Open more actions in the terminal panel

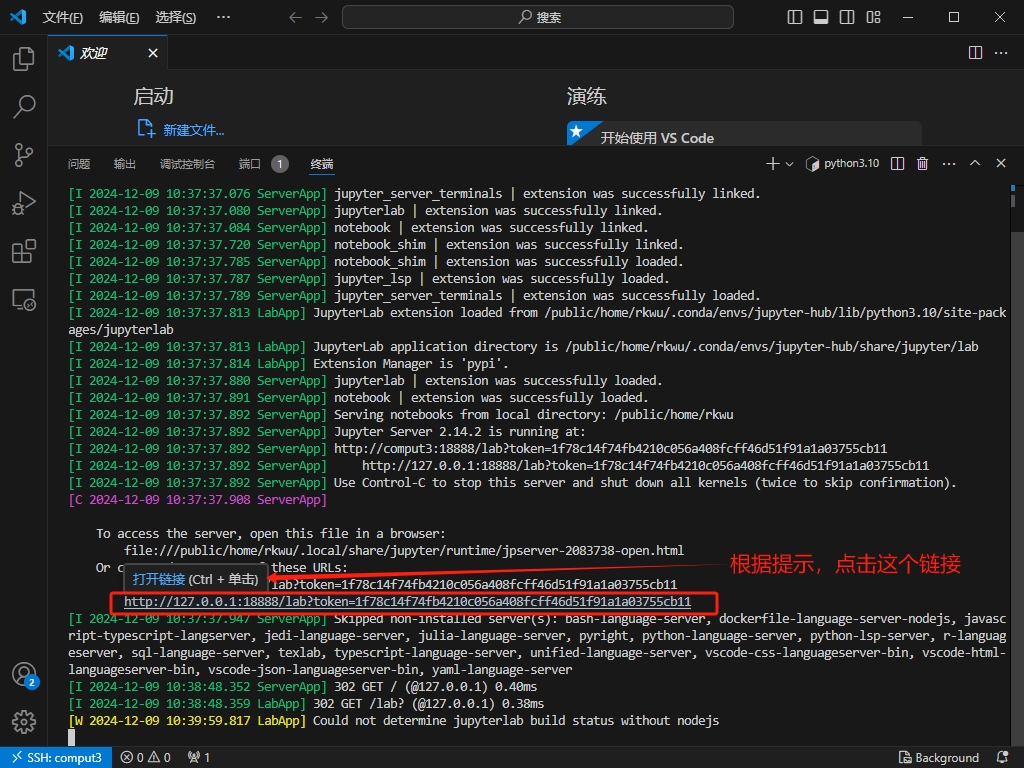pos(949,163)
